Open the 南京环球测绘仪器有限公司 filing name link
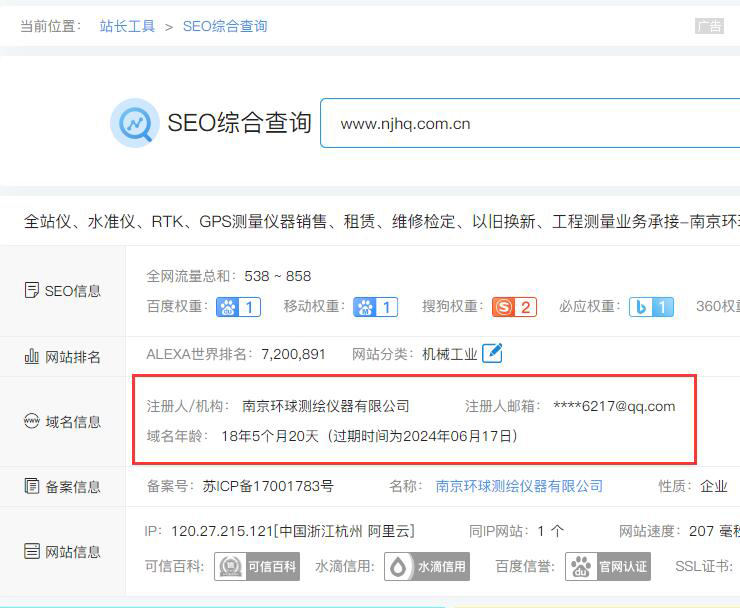Screen dimensions: 740x608 click(519, 486)
